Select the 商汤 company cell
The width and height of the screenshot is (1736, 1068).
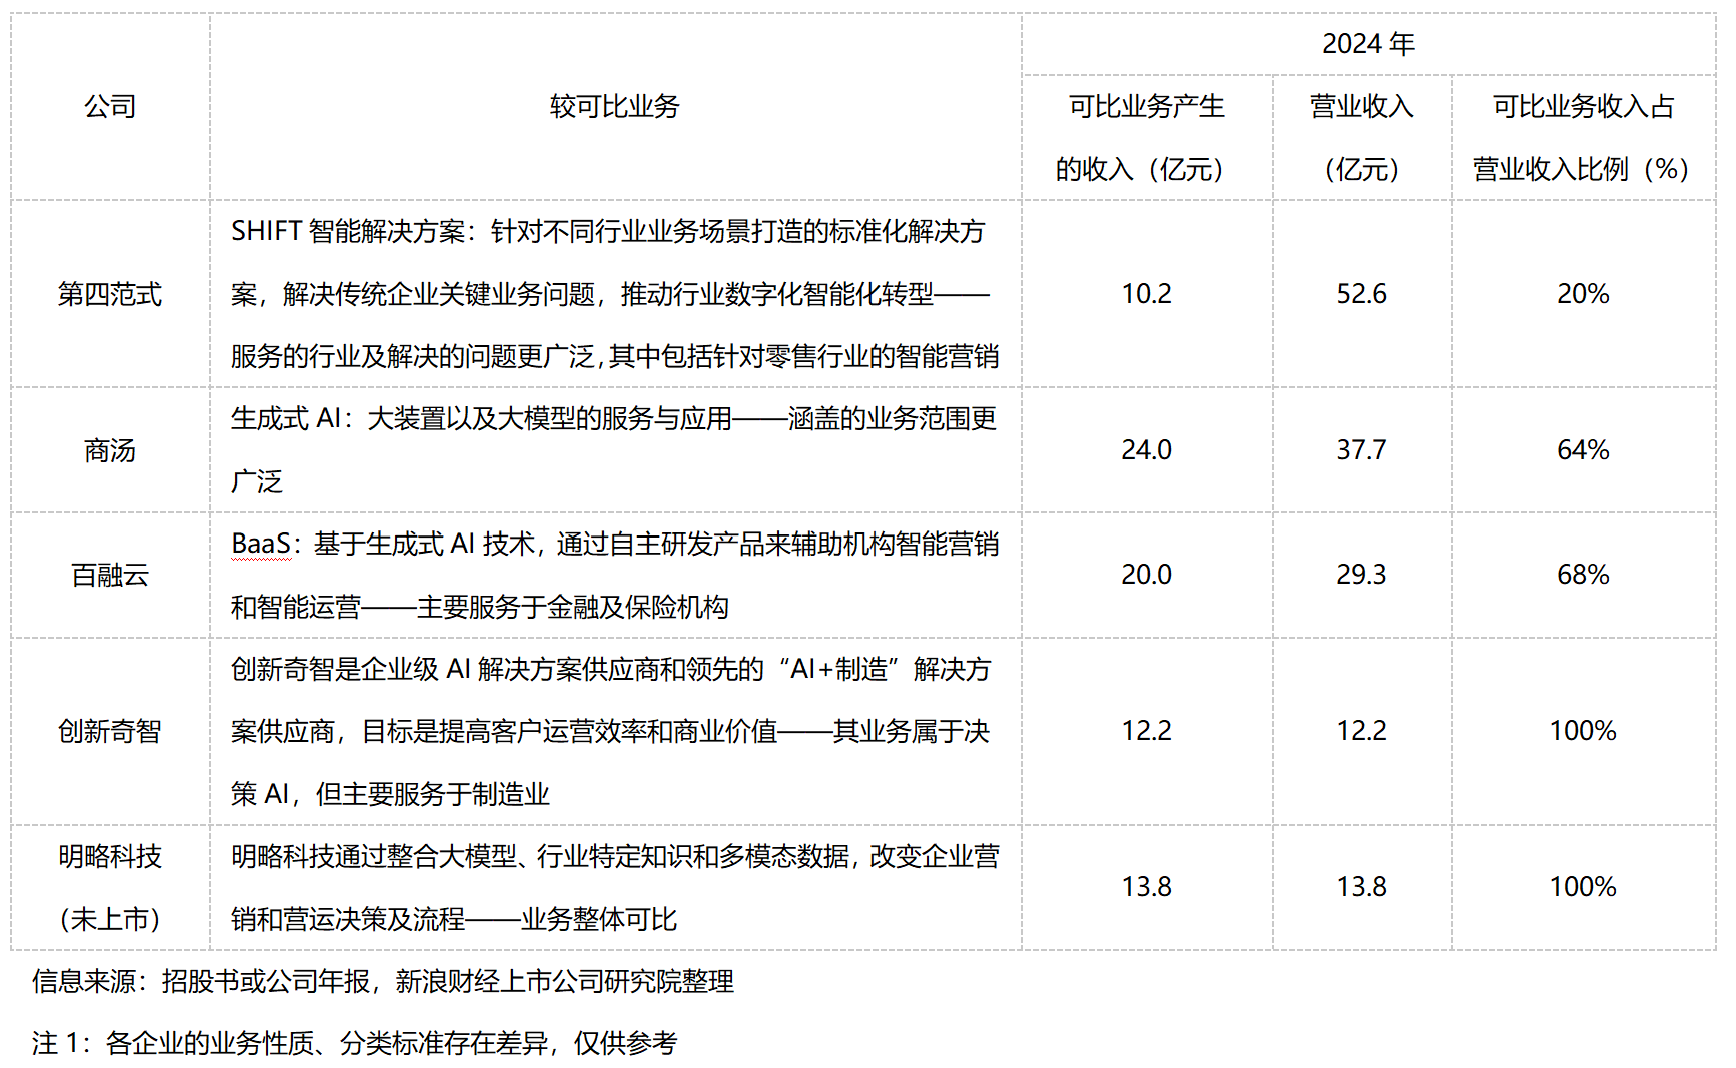click(x=110, y=450)
